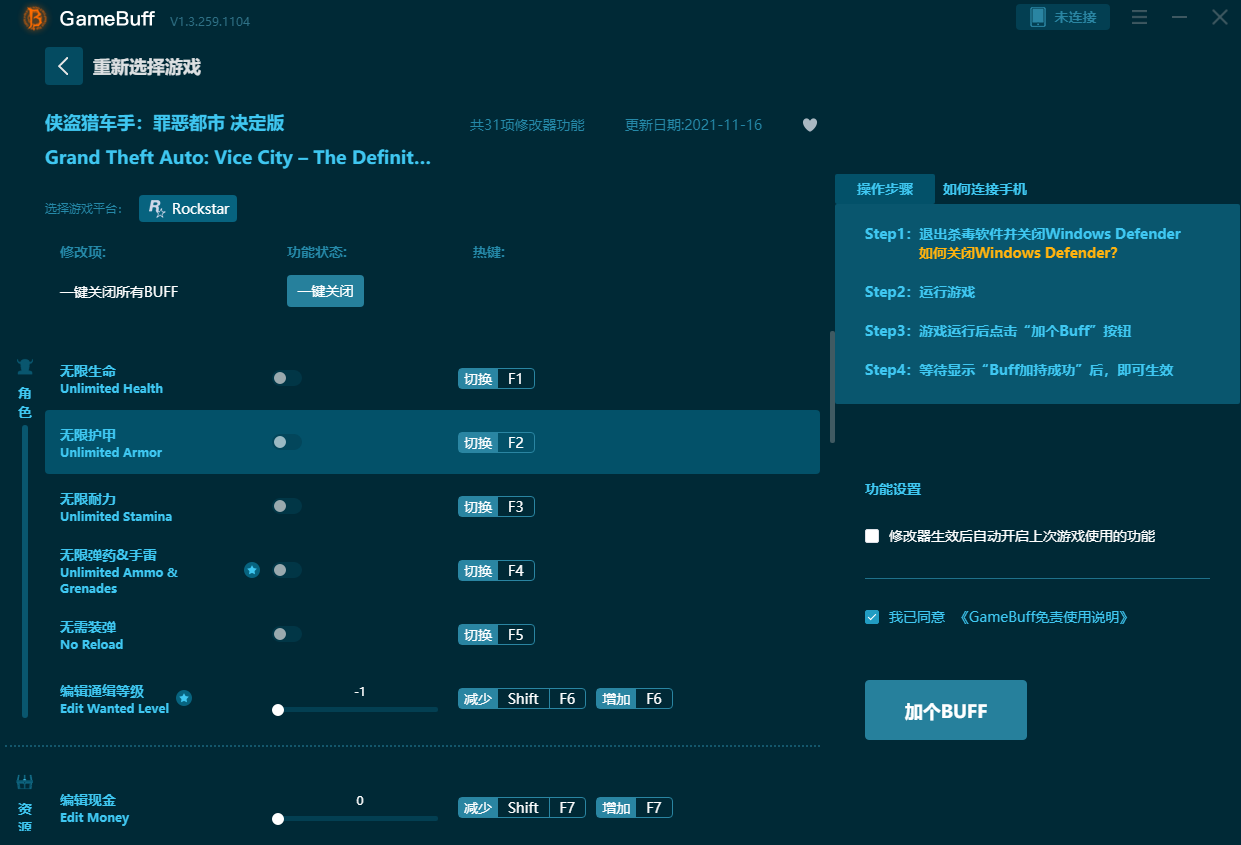
Task: Enable the Unlimited Armor switch
Action: point(287,442)
